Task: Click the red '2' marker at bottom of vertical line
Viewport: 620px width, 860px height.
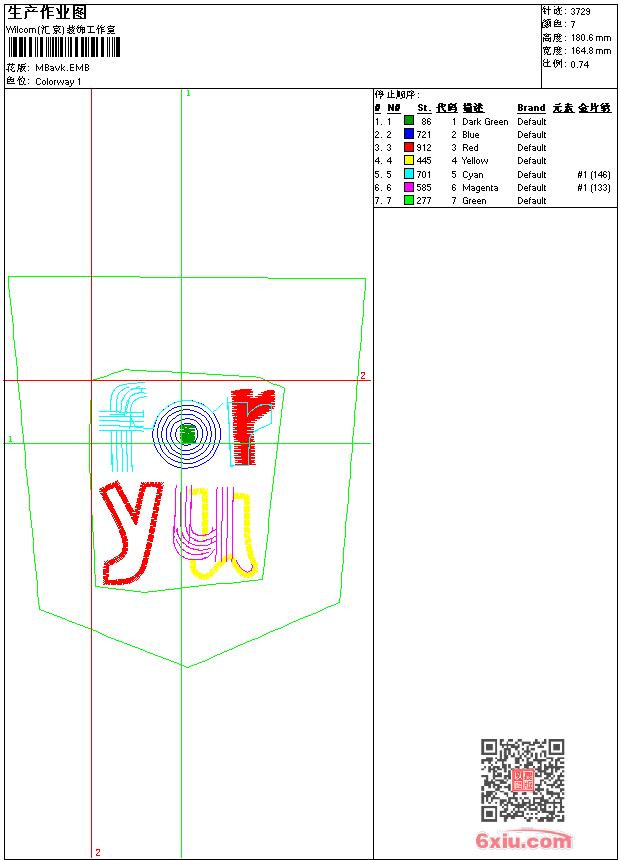Action: [x=98, y=852]
